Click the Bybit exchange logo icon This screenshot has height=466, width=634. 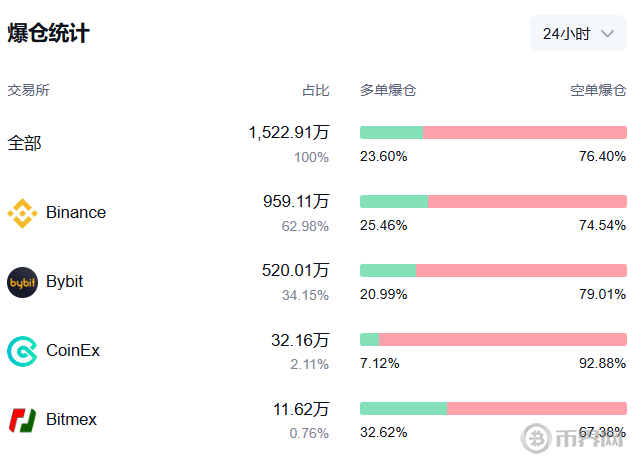(x=22, y=282)
